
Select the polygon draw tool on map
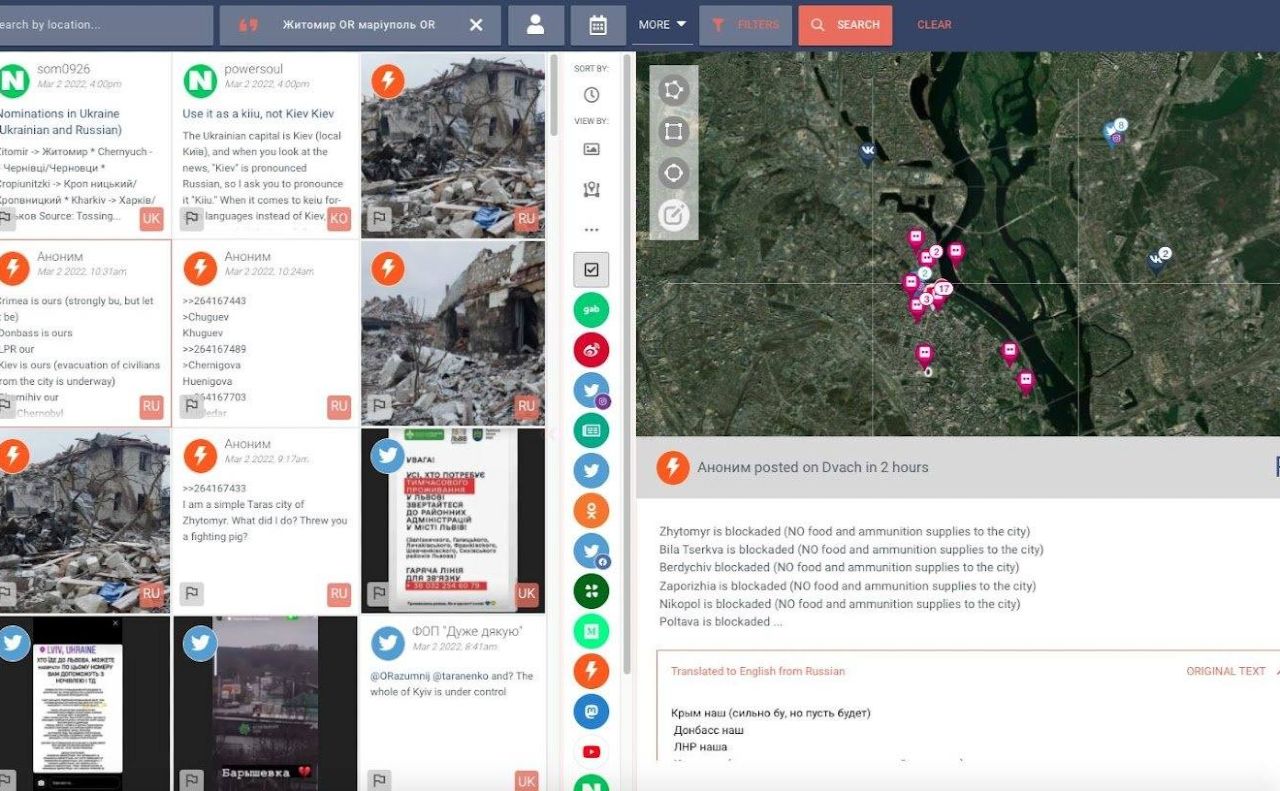pos(674,90)
